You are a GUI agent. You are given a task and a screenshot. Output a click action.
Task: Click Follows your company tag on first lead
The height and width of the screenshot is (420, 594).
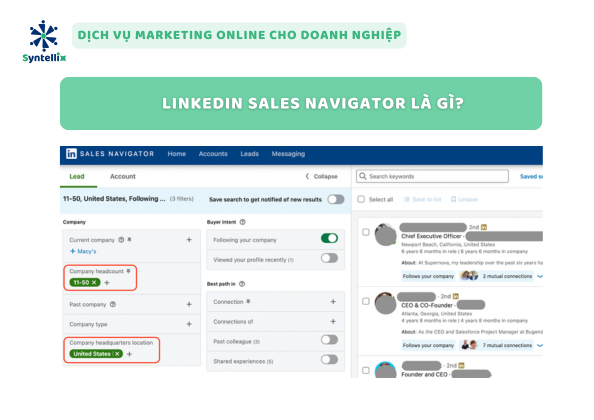[428, 276]
